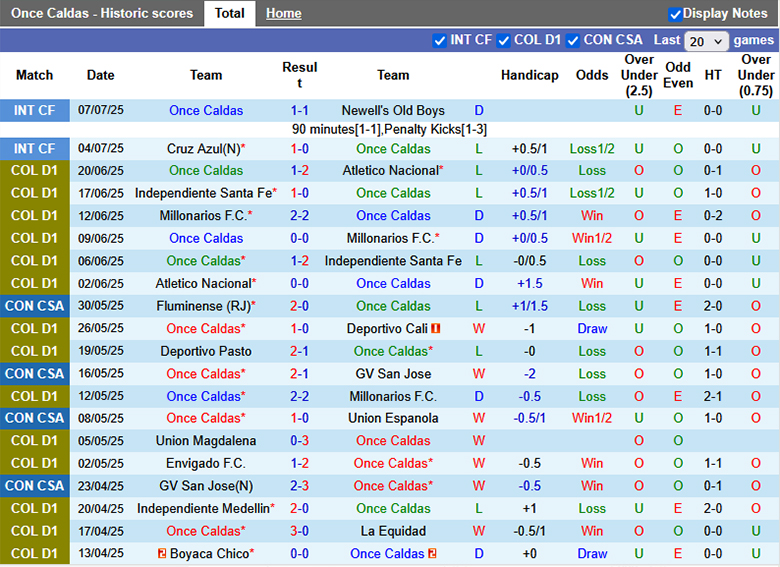The image size is (780, 567).
Task: Click the Odd Even column header
Action: point(678,75)
